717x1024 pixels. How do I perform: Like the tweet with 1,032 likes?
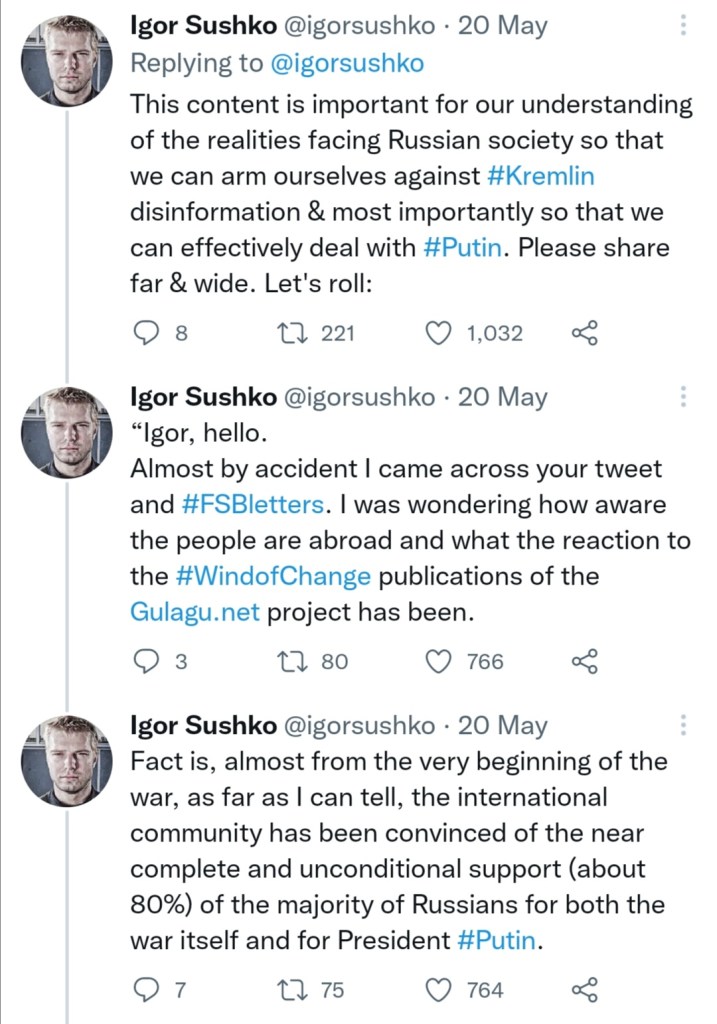(x=438, y=333)
